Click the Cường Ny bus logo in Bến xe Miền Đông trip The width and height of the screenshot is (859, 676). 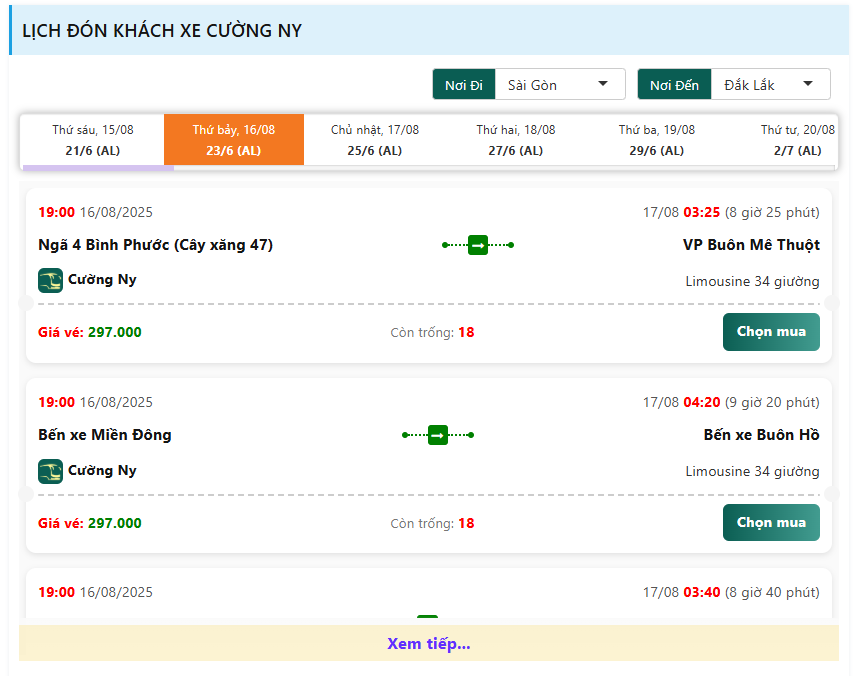(50, 471)
